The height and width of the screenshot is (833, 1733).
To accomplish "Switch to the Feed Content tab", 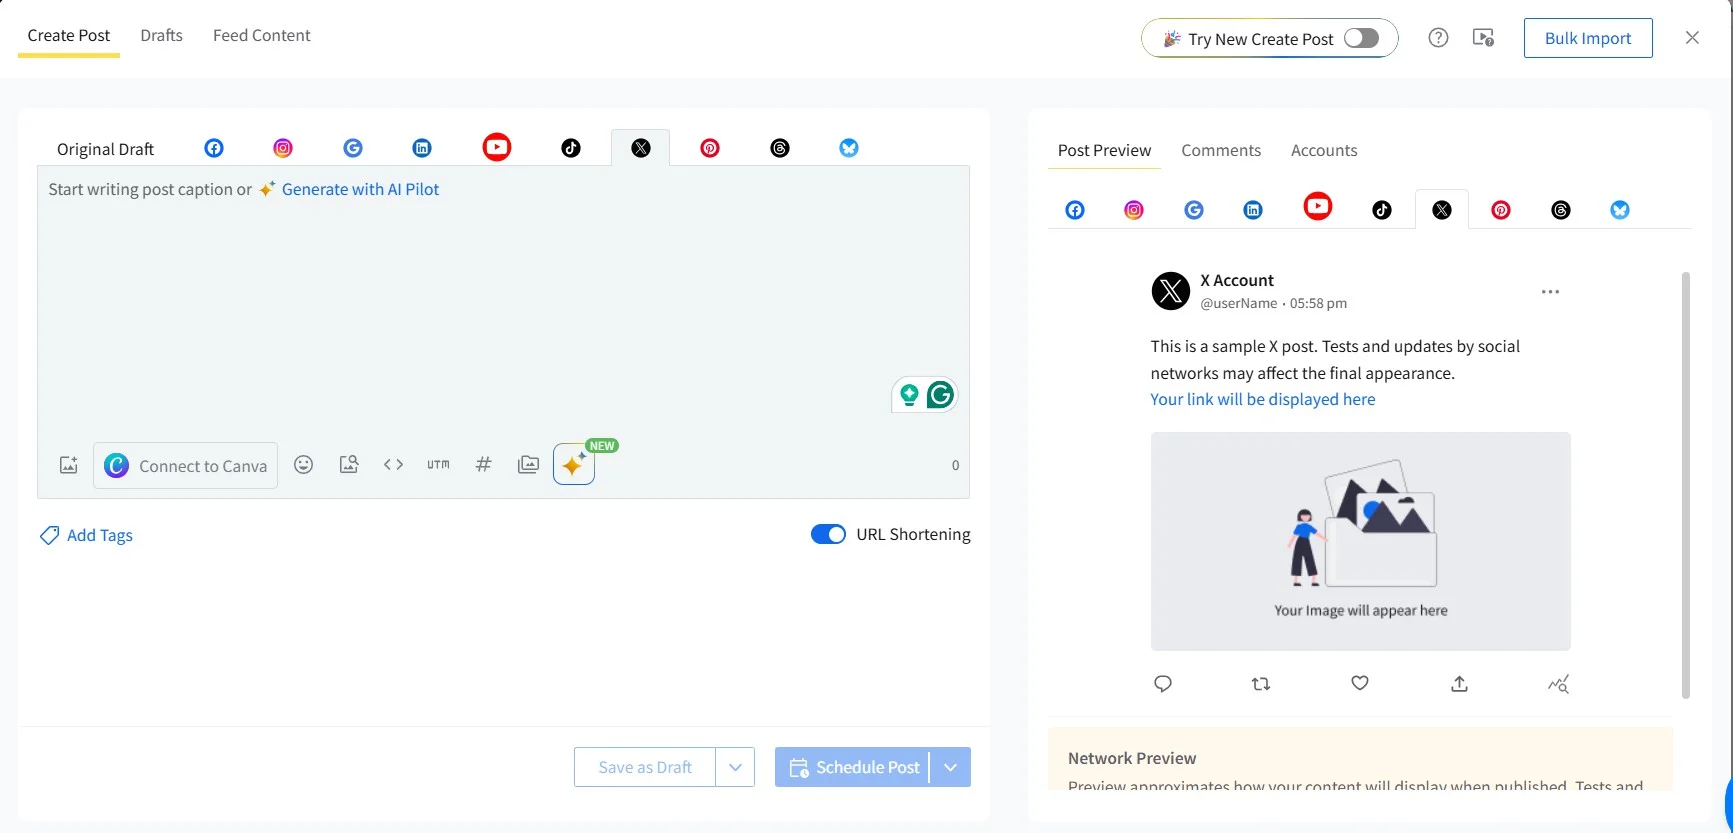I will tap(262, 35).
